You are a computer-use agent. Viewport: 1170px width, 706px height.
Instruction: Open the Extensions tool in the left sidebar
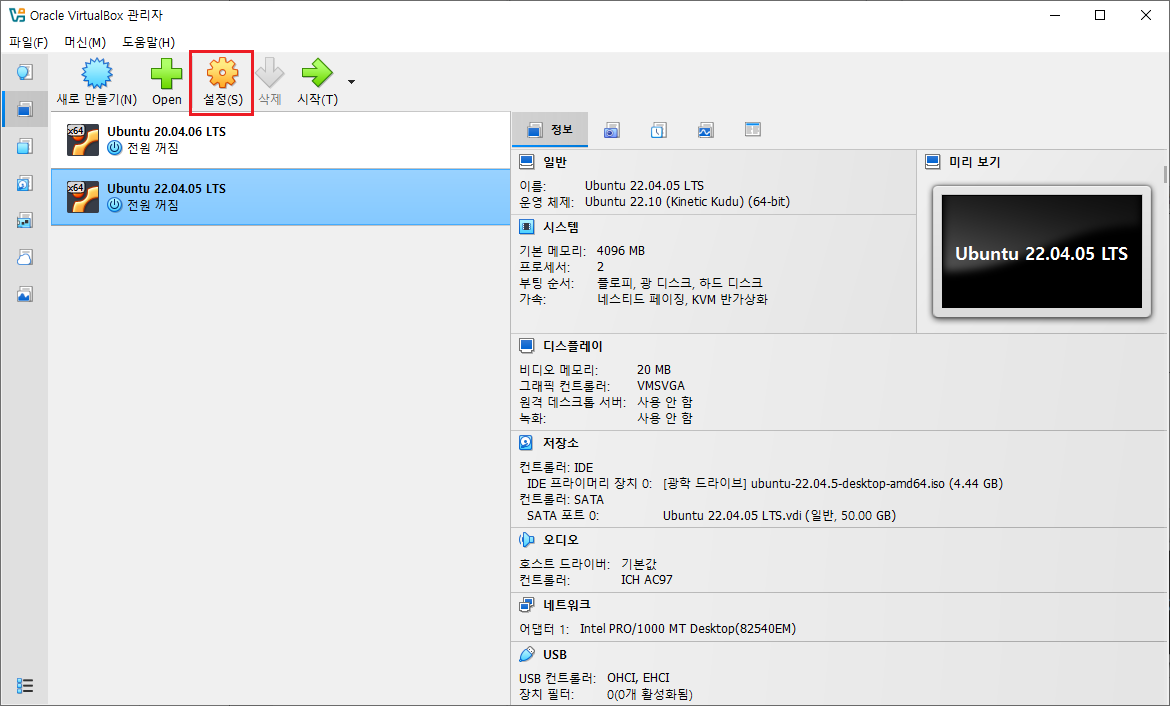[25, 146]
